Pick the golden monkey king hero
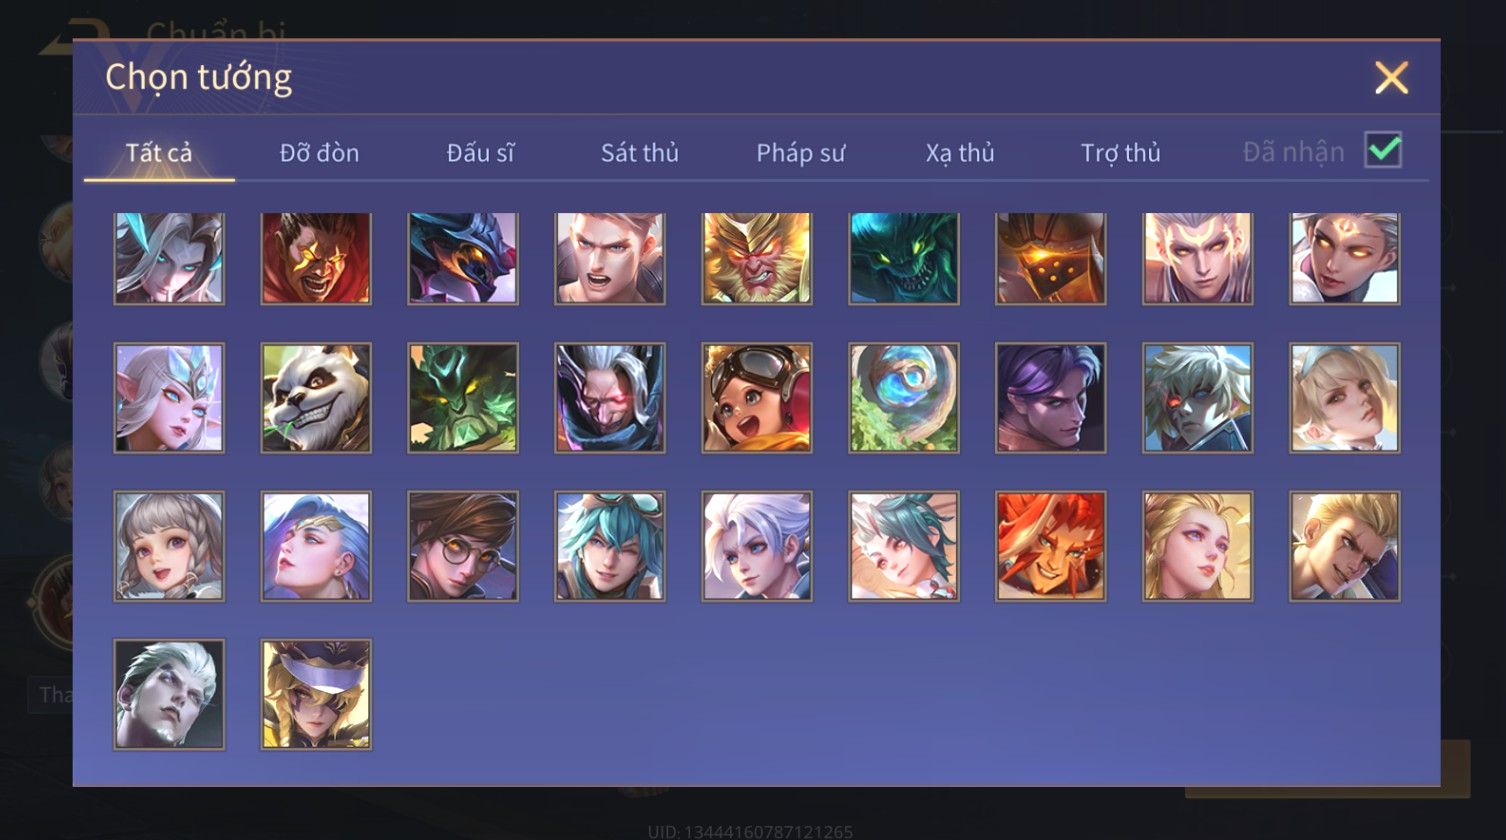Screen dimensions: 1506x840 pos(757,258)
